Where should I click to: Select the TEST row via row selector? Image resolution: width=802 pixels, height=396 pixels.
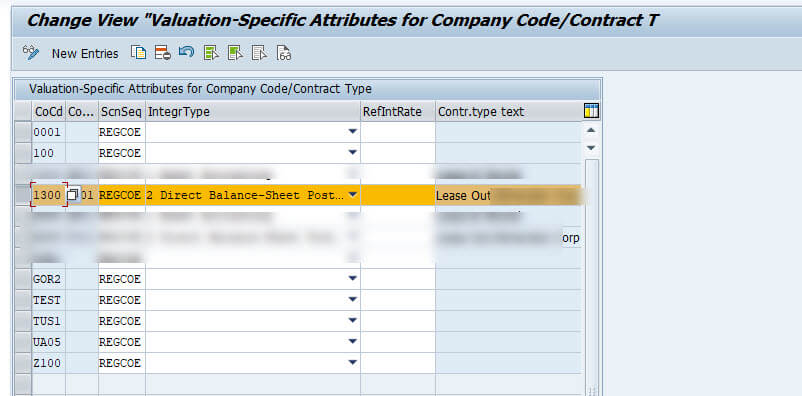click(x=23, y=300)
